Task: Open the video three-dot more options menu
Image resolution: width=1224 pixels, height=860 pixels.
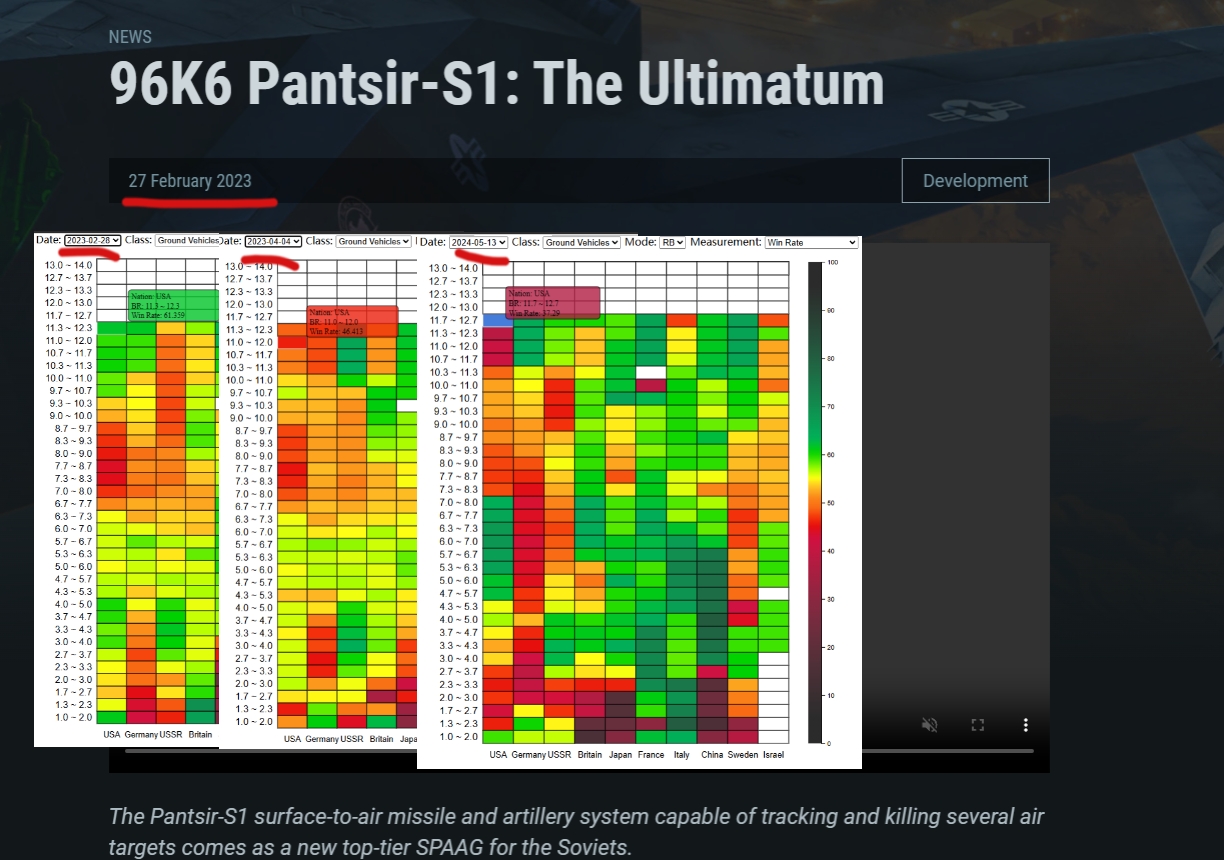Action: tap(1025, 725)
